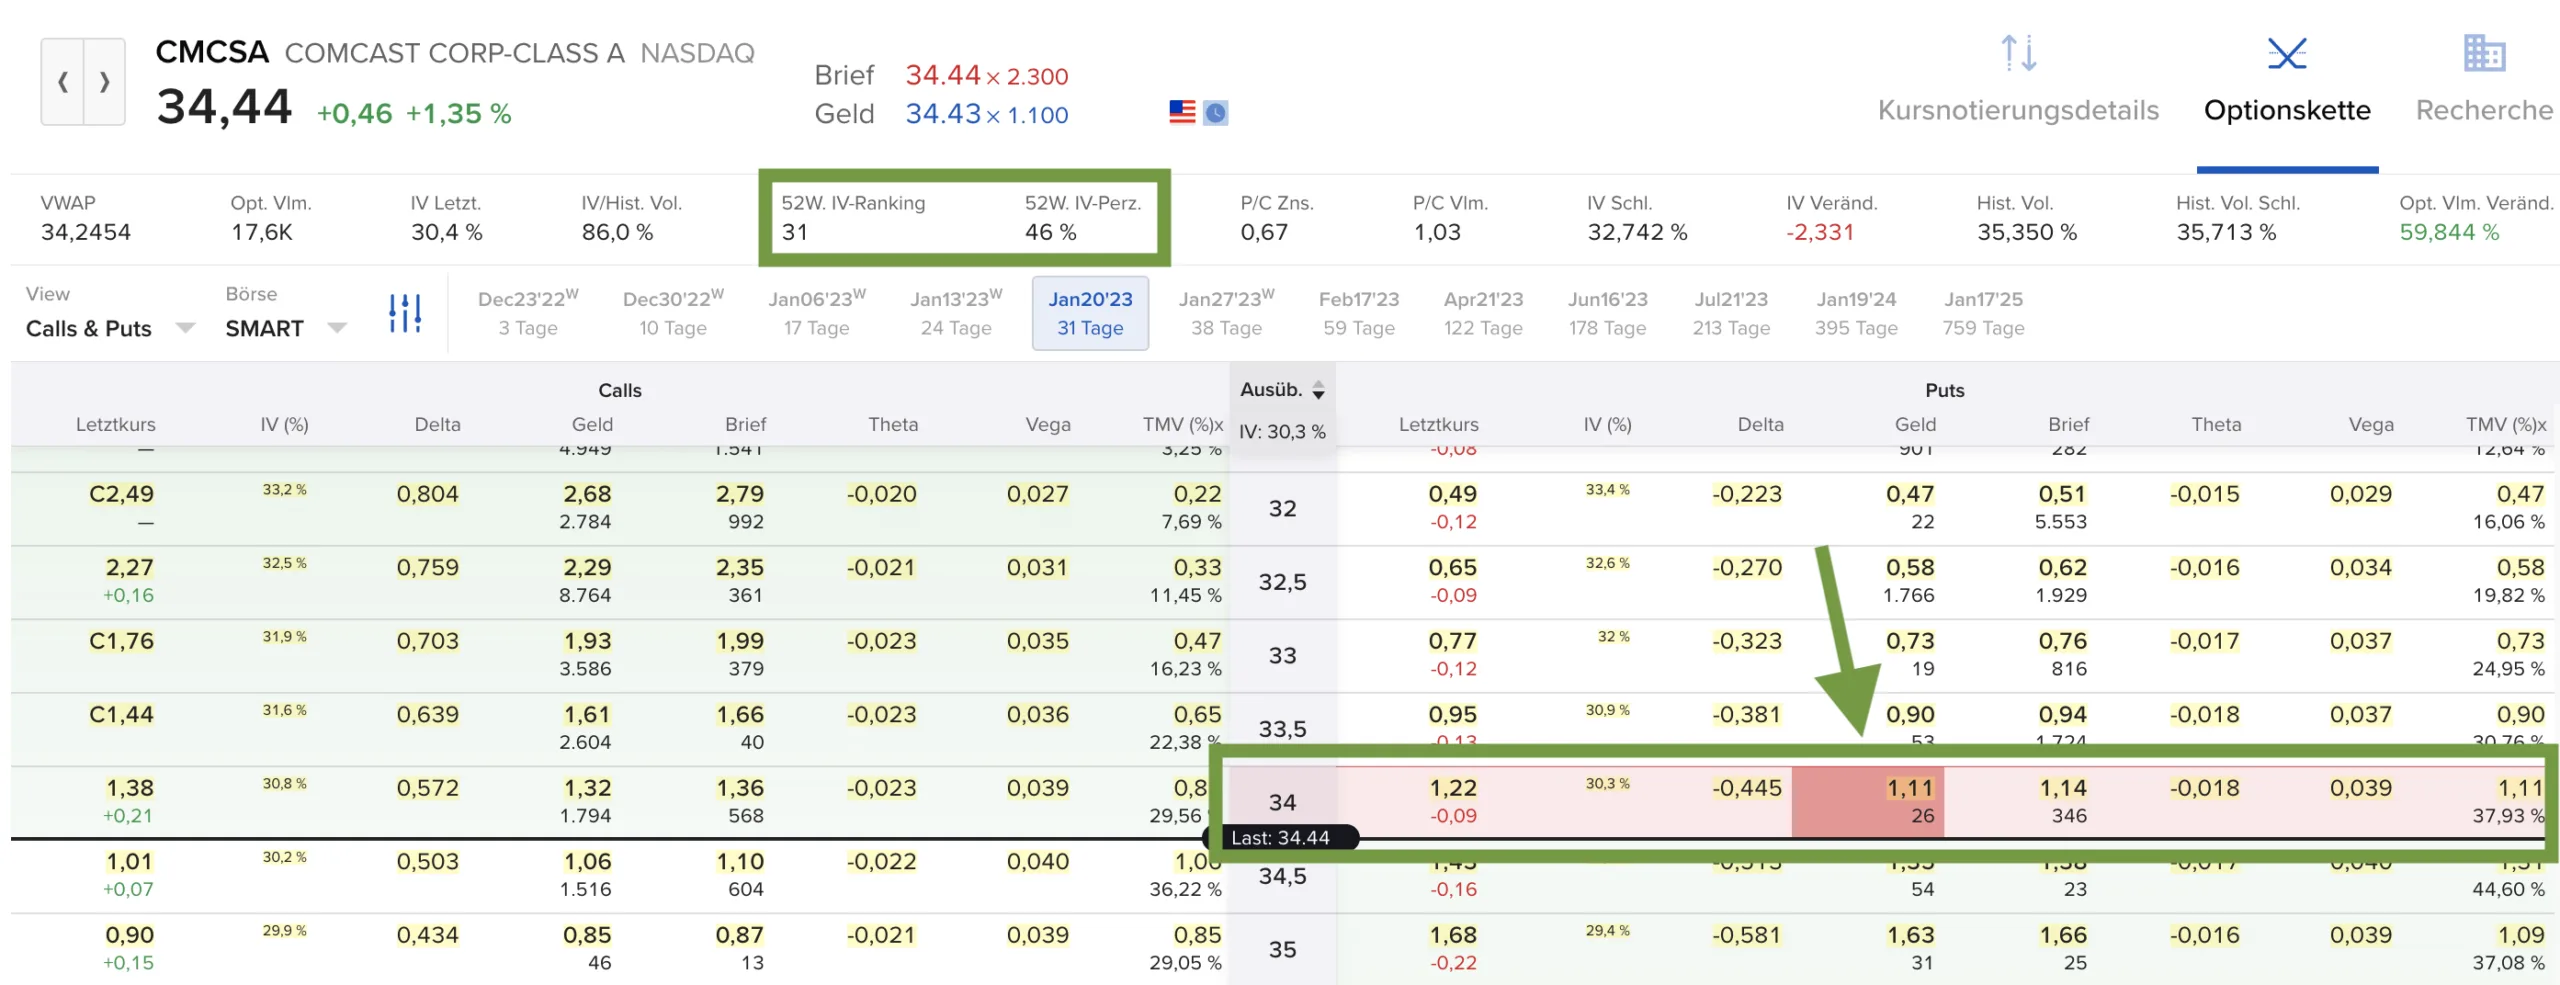Click put Geld 1,11 at strike 34
Image resolution: width=2560 pixels, height=985 pixels.
1910,789
